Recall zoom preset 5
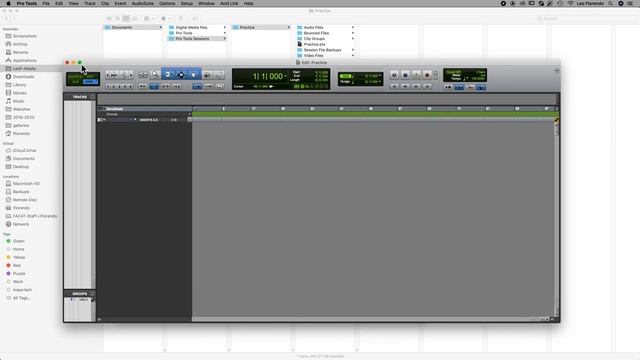The image size is (640, 360). 131,86
